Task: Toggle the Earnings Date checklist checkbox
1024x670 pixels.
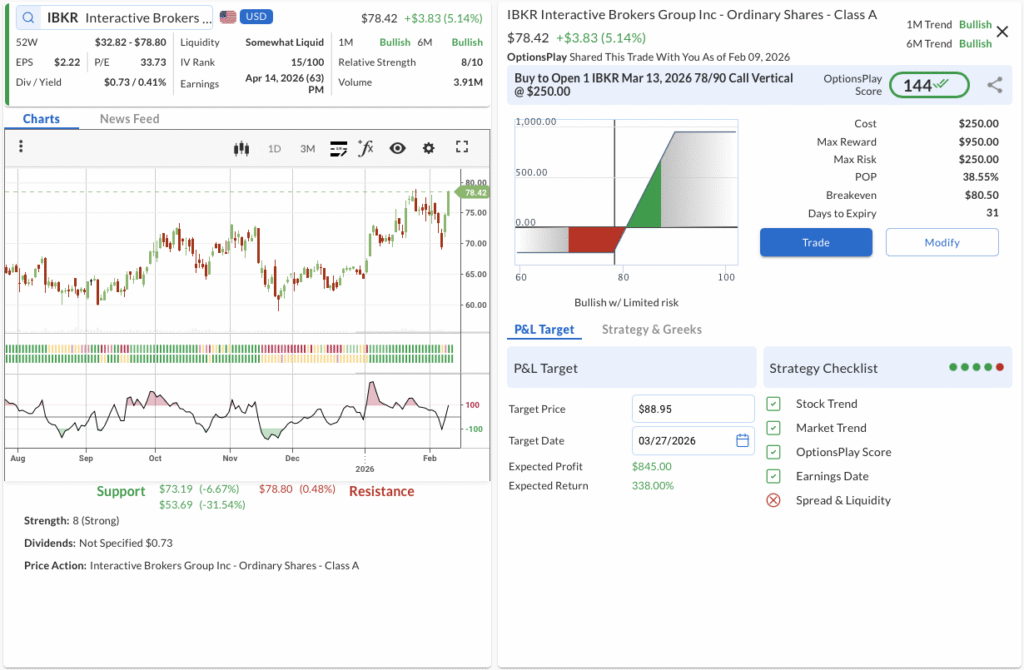Action: point(773,476)
